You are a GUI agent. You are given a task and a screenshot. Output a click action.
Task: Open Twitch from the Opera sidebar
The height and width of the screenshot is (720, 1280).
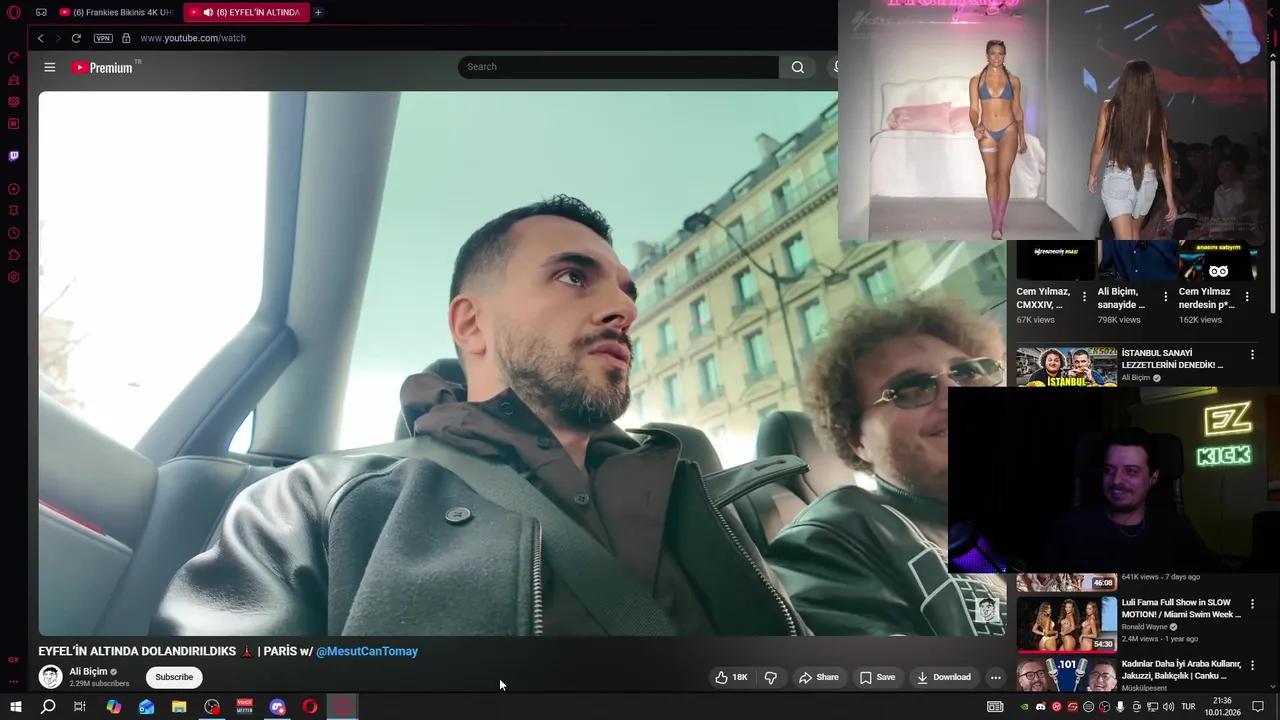(x=14, y=156)
